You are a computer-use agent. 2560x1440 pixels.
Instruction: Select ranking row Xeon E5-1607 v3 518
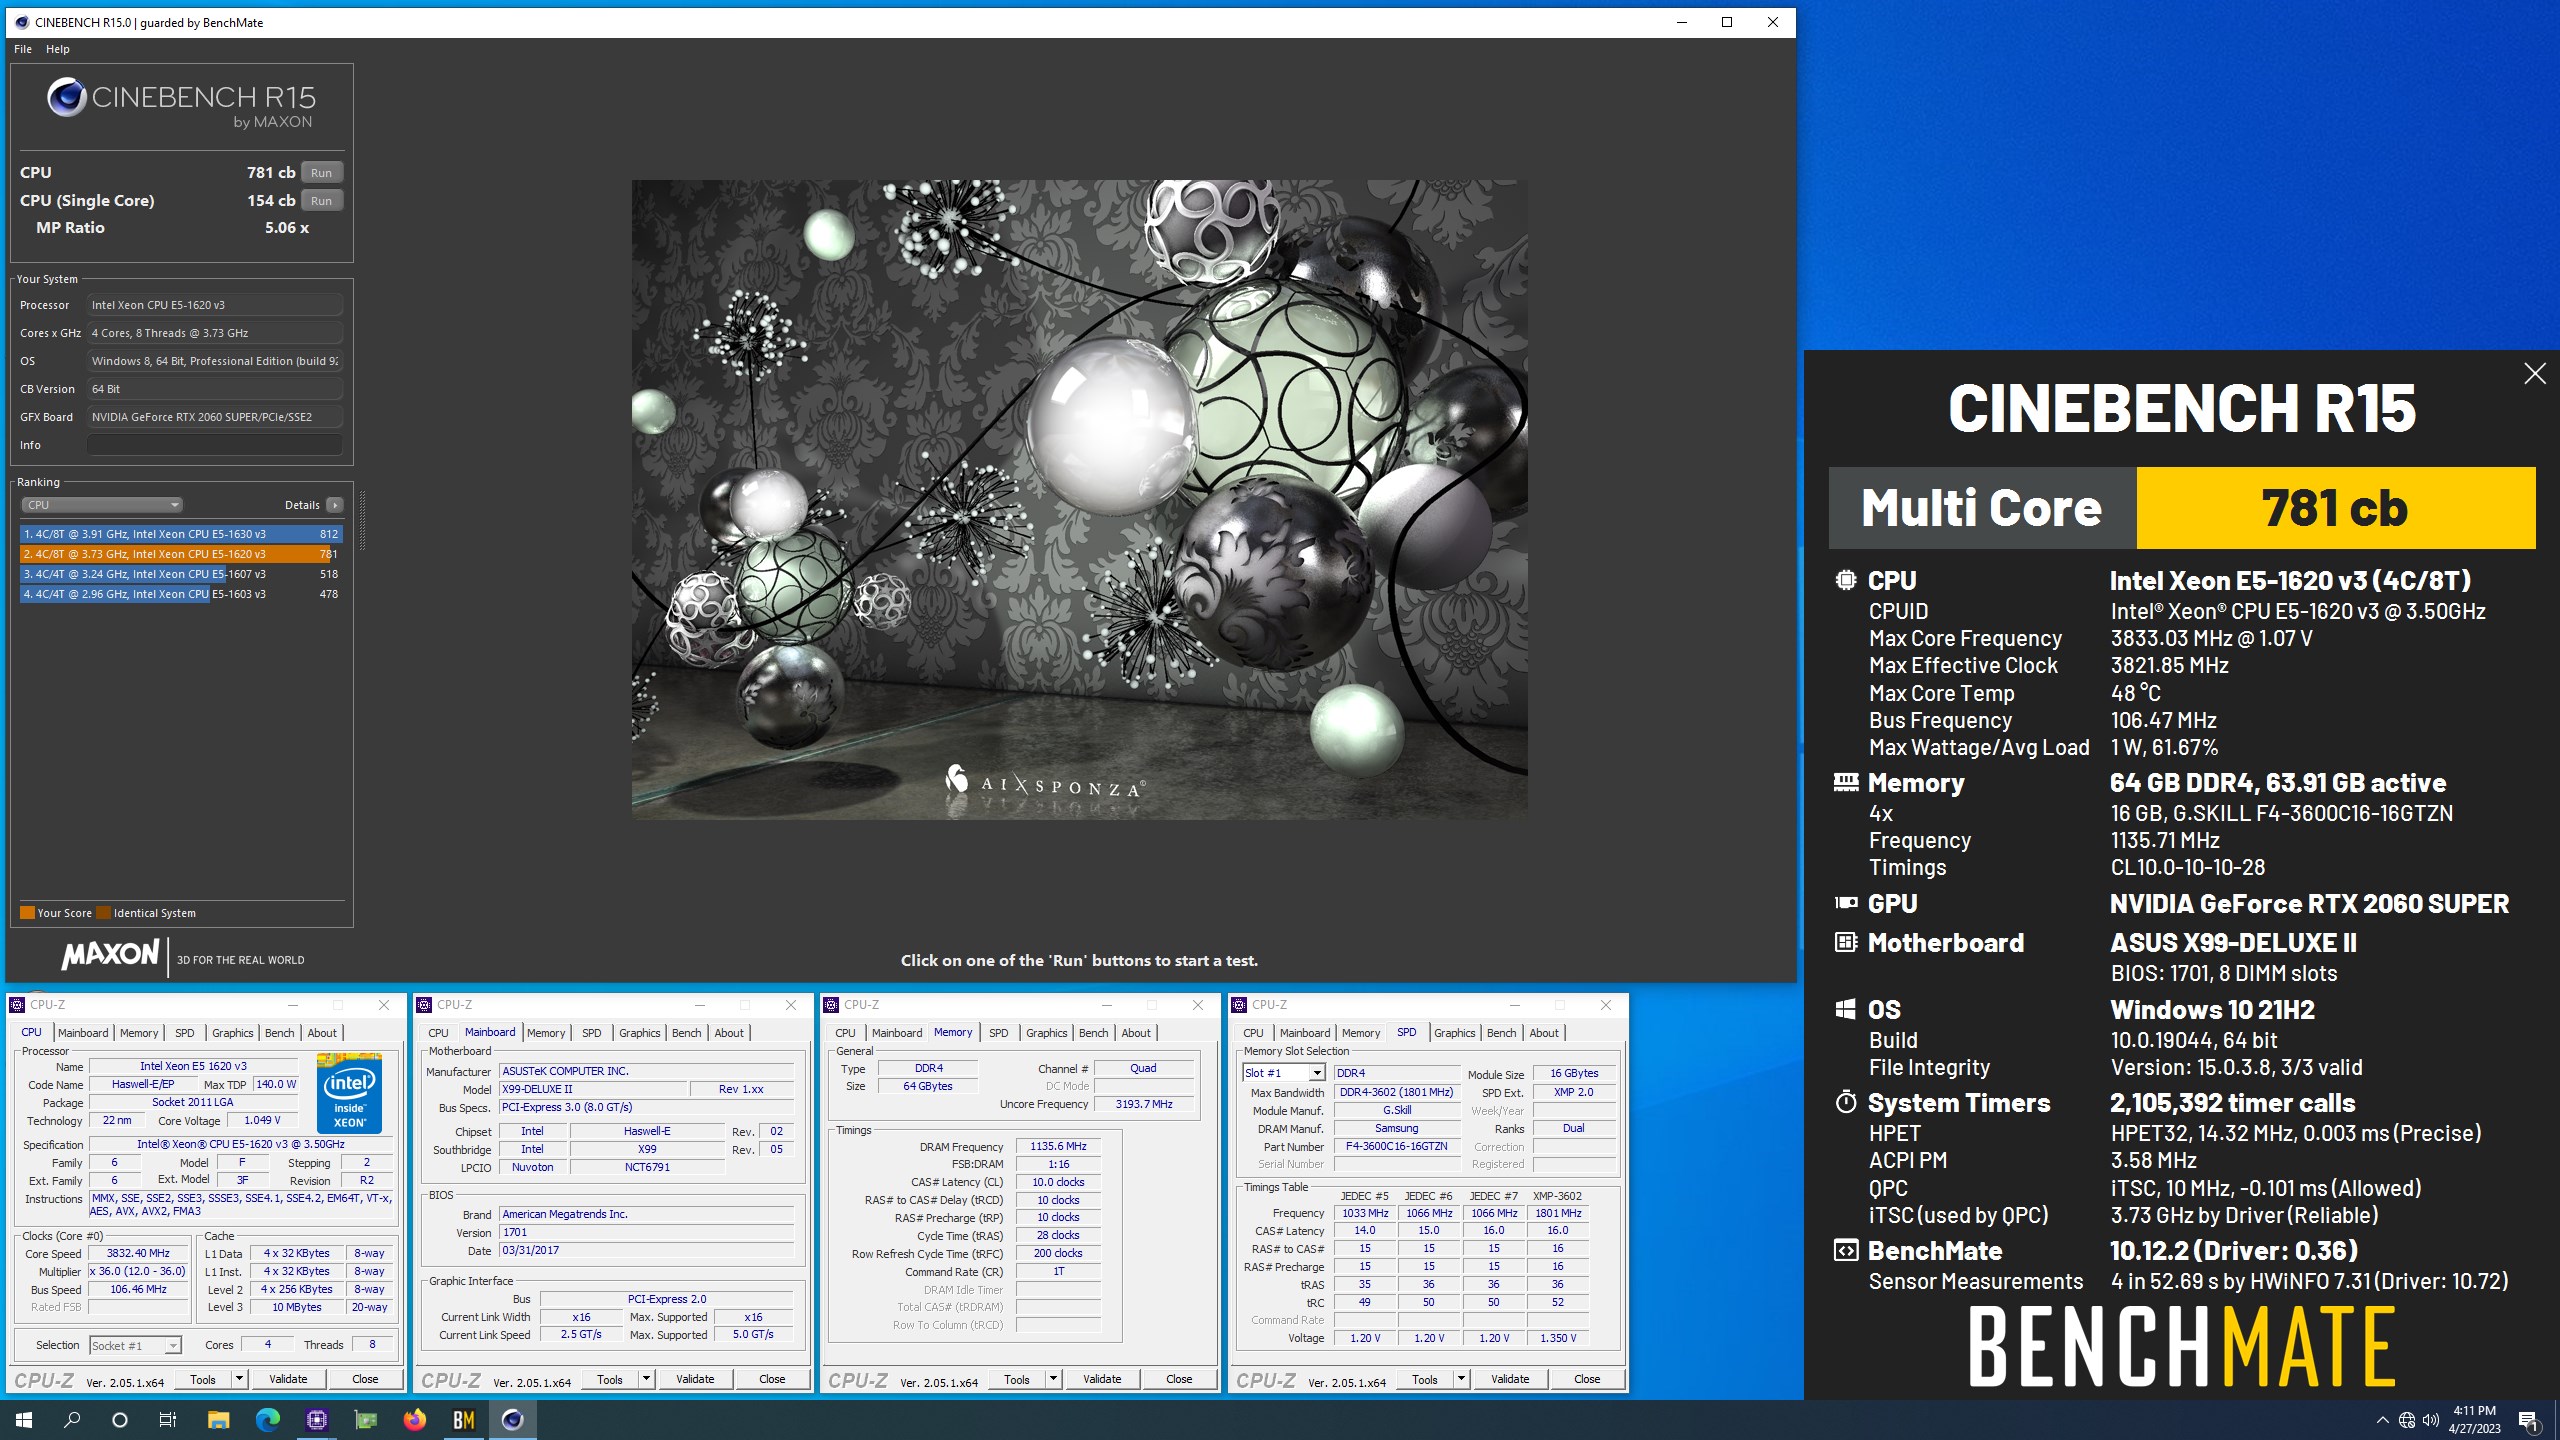tap(180, 574)
